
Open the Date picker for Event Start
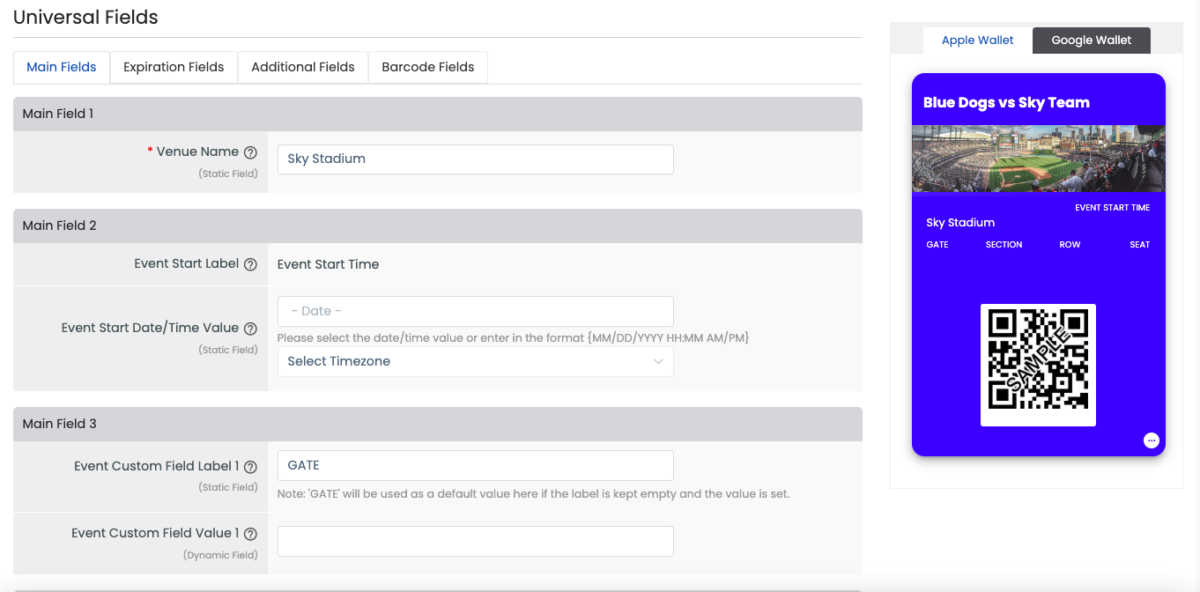(x=475, y=311)
